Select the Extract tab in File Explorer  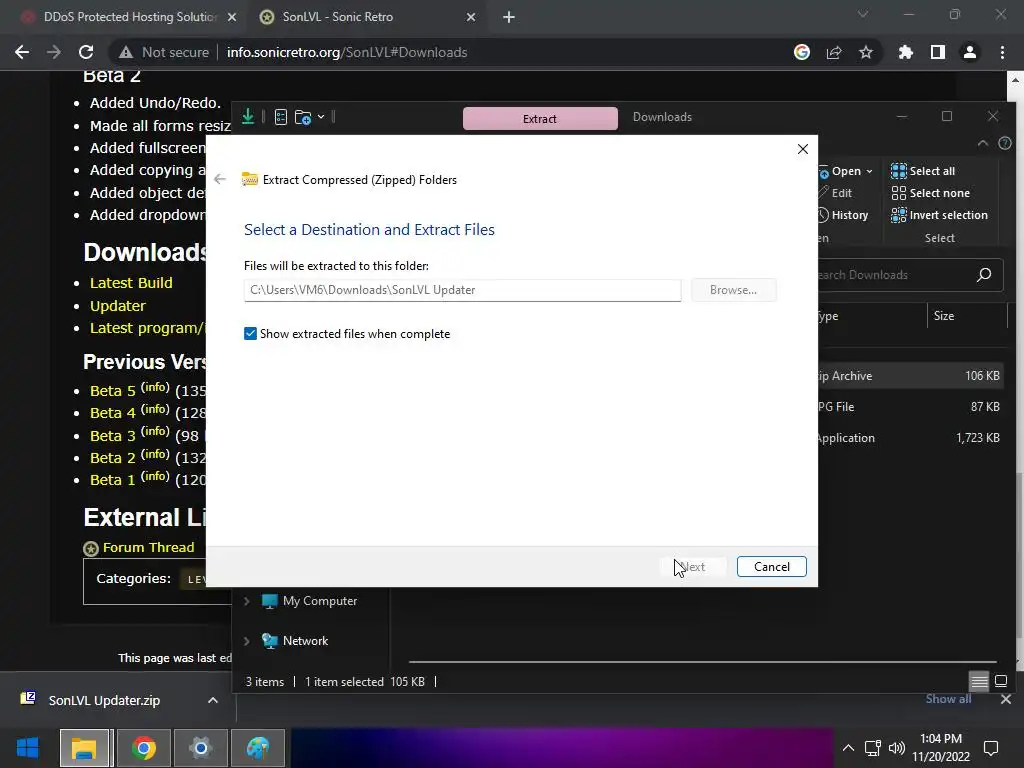540,118
